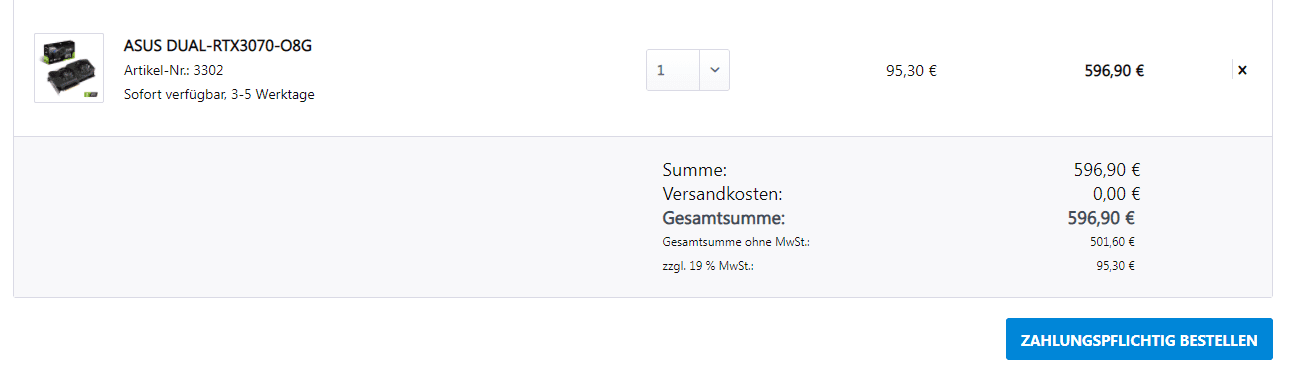This screenshot has width=1310, height=379.
Task: Click the Versandkosten: label
Action: [722, 194]
